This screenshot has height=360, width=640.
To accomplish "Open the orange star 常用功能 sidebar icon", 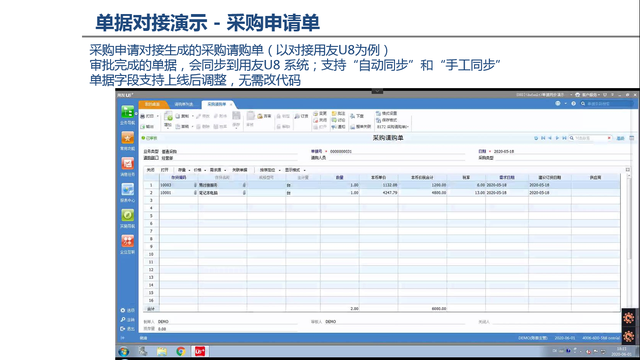I will click(127, 138).
